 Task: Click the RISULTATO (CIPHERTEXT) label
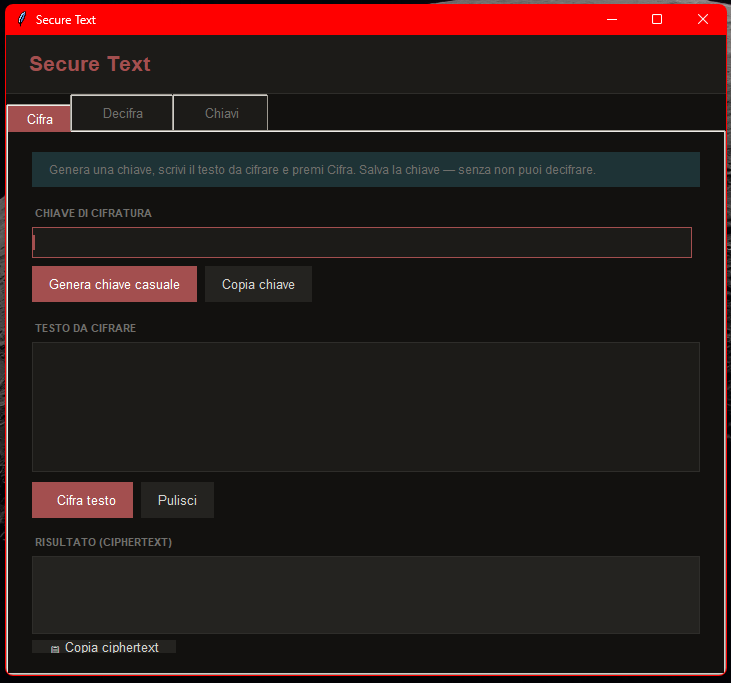click(103, 542)
